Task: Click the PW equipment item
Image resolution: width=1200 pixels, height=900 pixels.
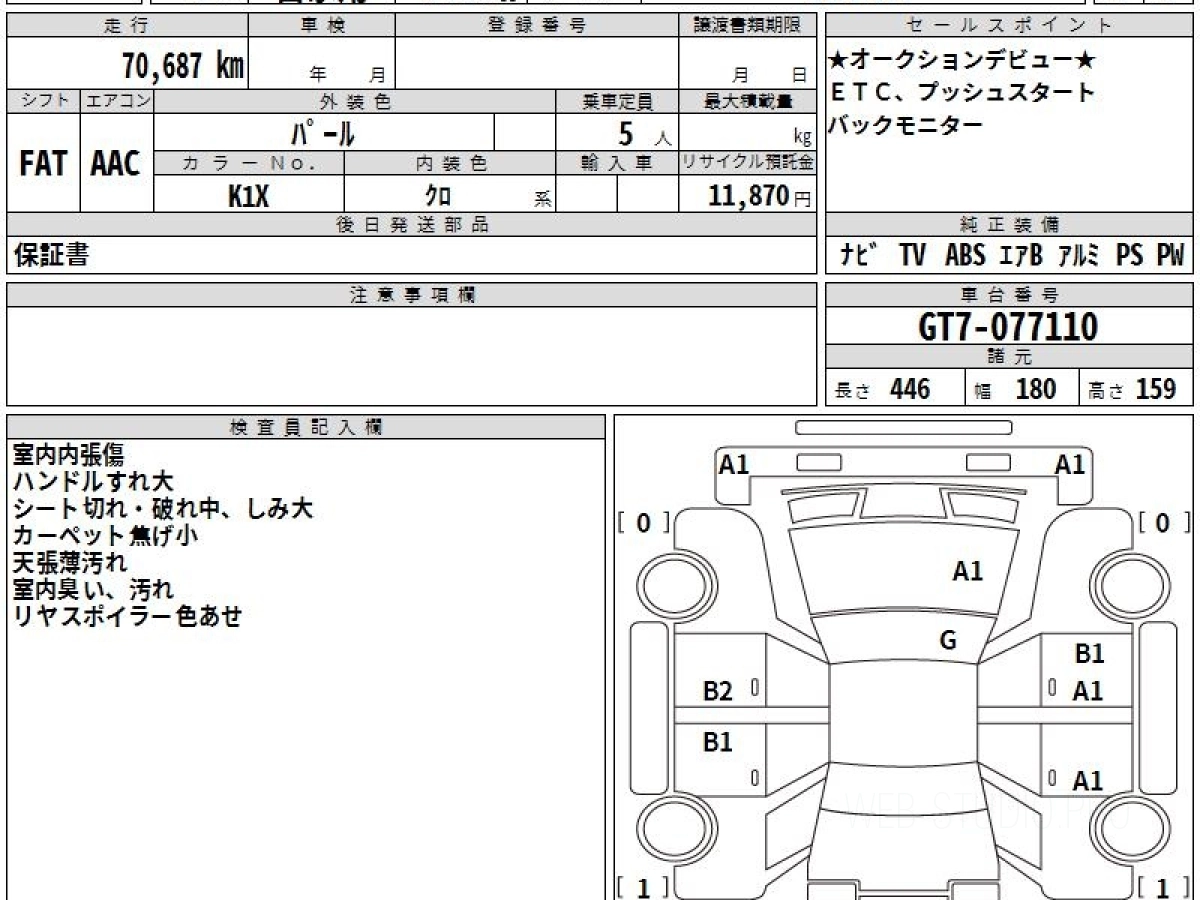Action: coord(1170,256)
